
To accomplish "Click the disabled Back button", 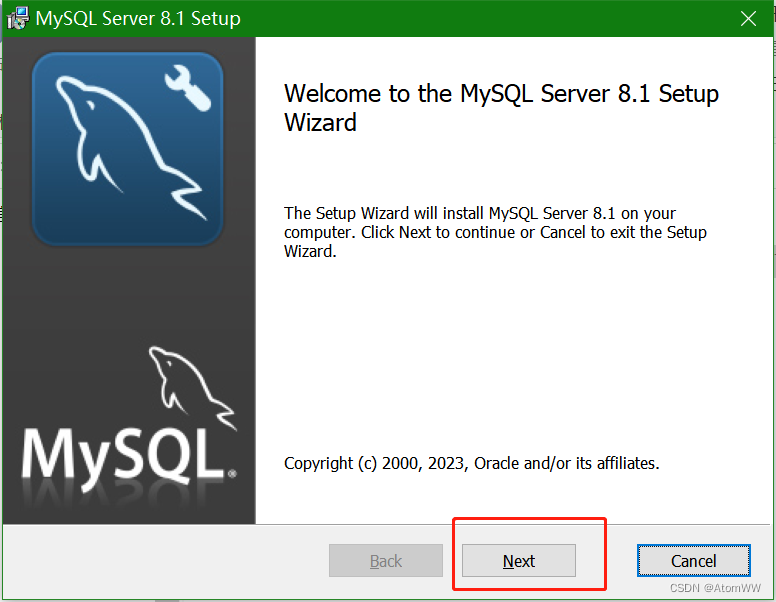I will click(386, 560).
